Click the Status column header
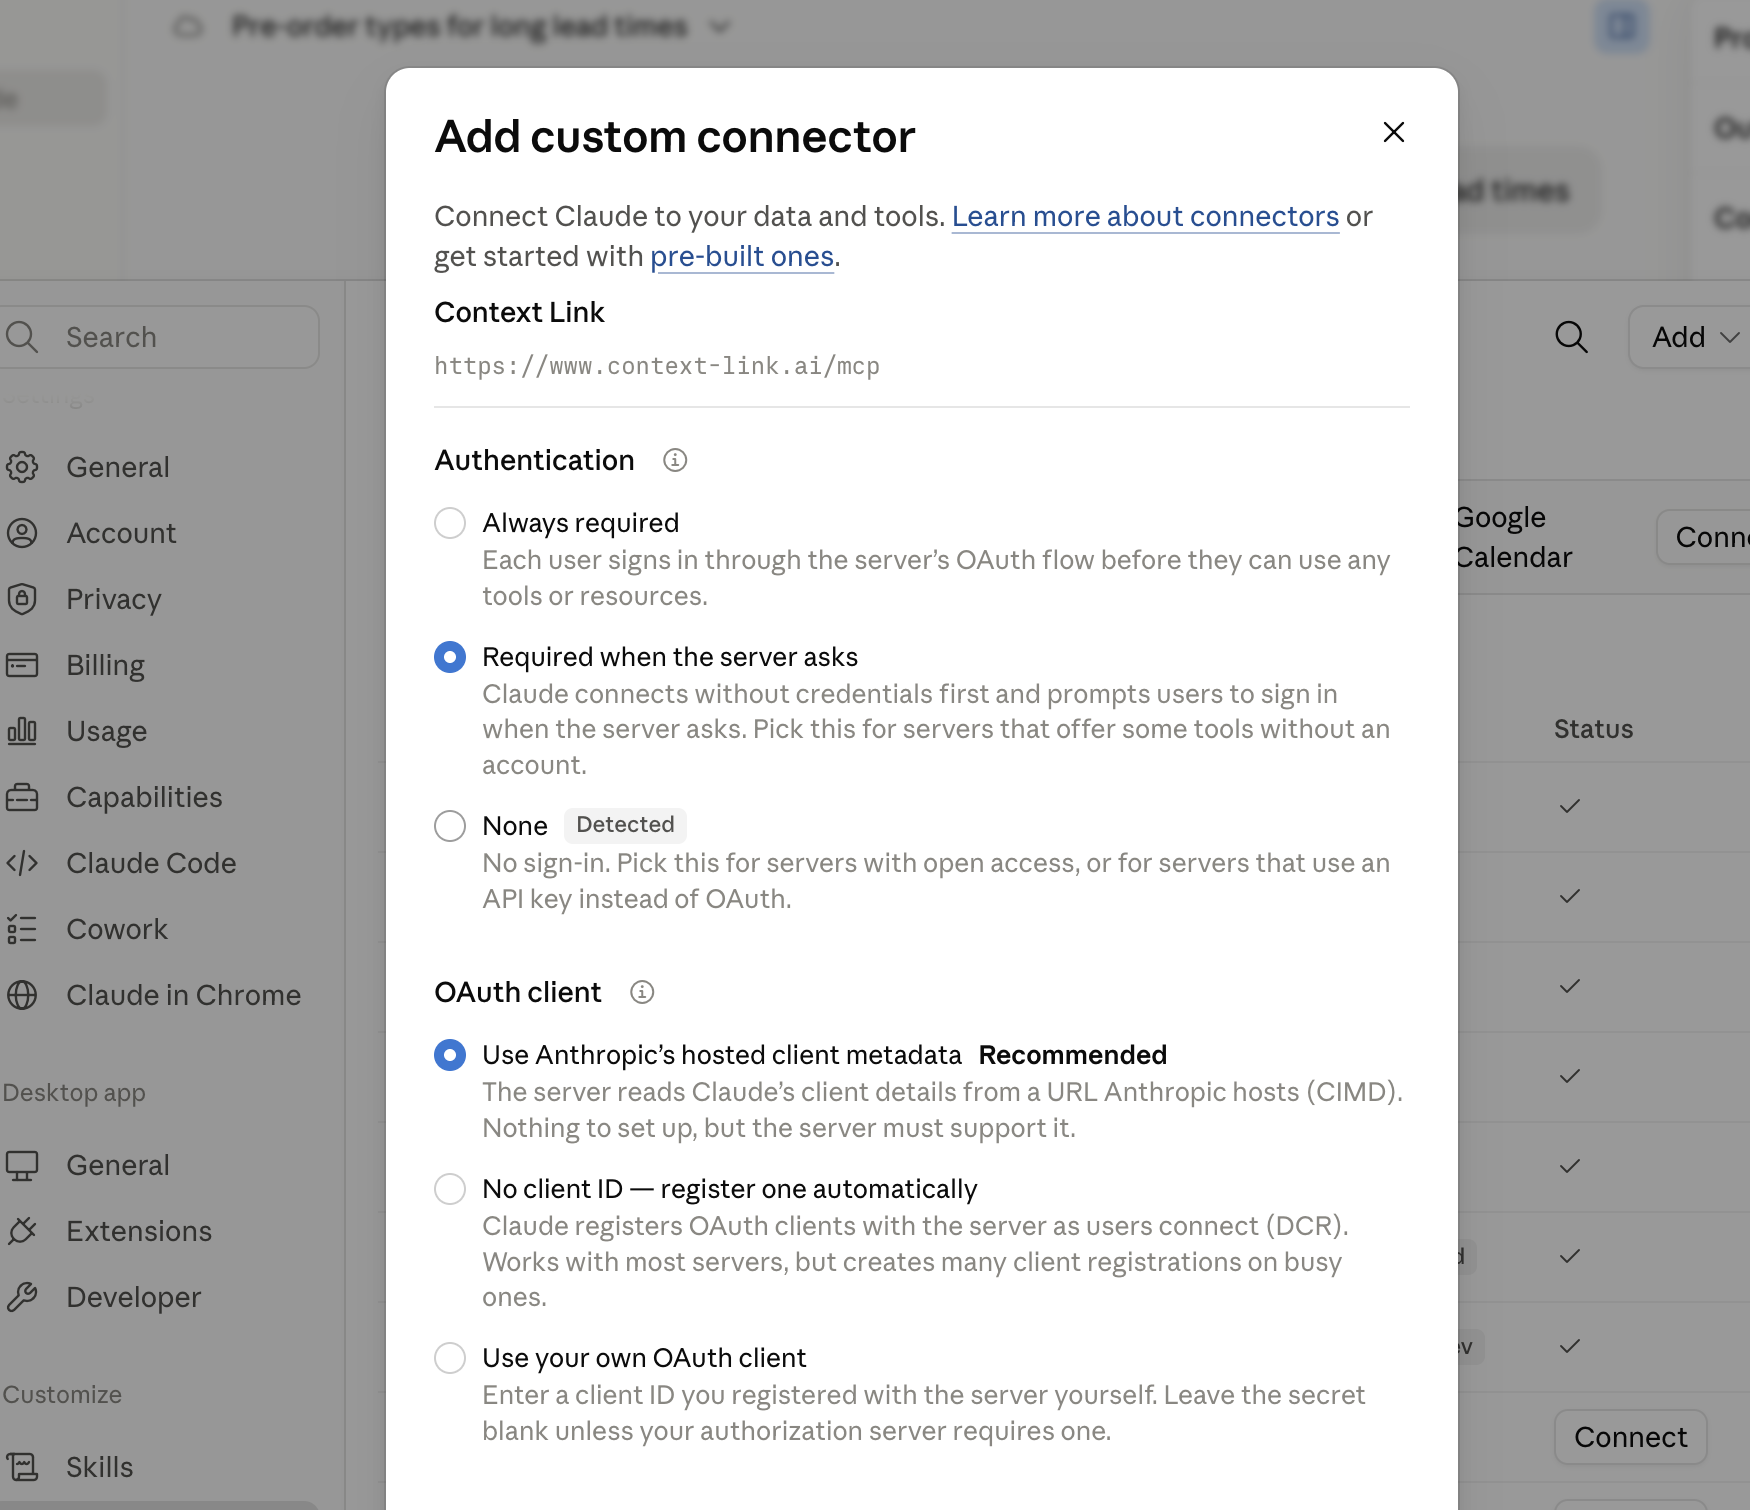The image size is (1750, 1510). (1593, 729)
